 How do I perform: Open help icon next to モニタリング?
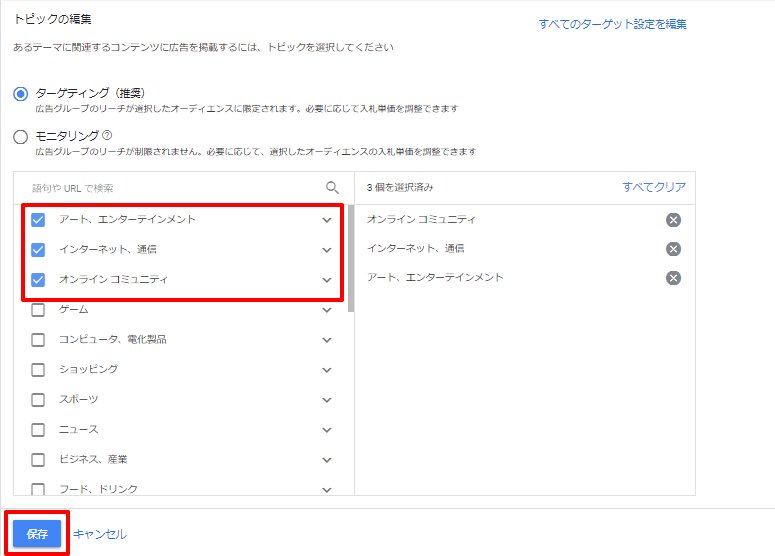(x=107, y=135)
